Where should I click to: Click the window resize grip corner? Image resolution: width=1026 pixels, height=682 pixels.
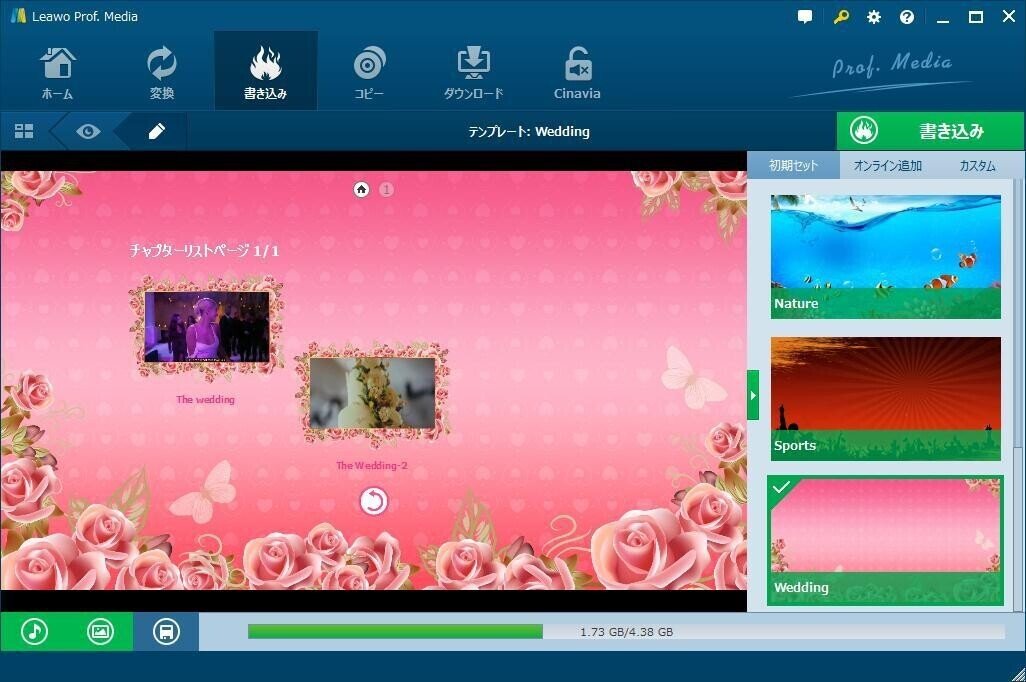(x=1017, y=674)
